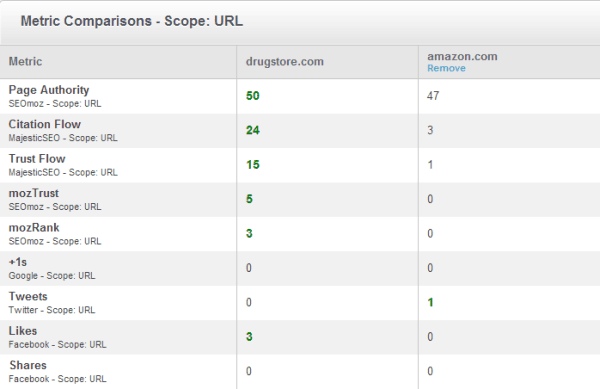Select the amazon.com column header
The height and width of the screenshot is (389, 600).
point(462,56)
